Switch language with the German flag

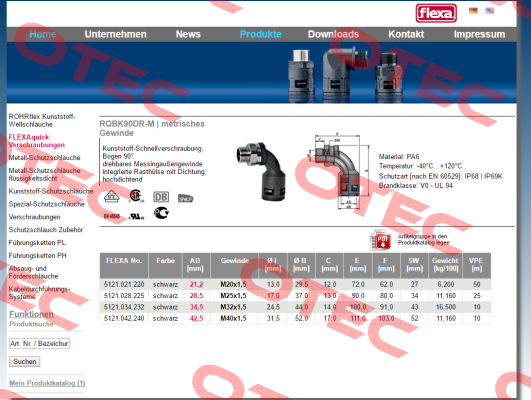(x=473, y=11)
